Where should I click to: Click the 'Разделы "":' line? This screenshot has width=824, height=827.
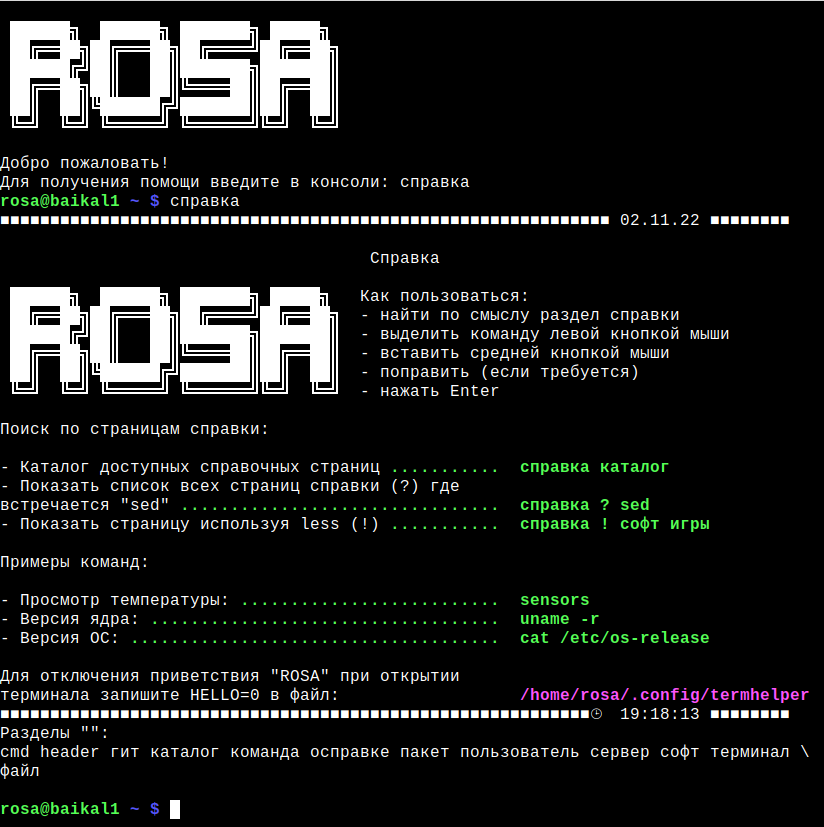point(54,733)
